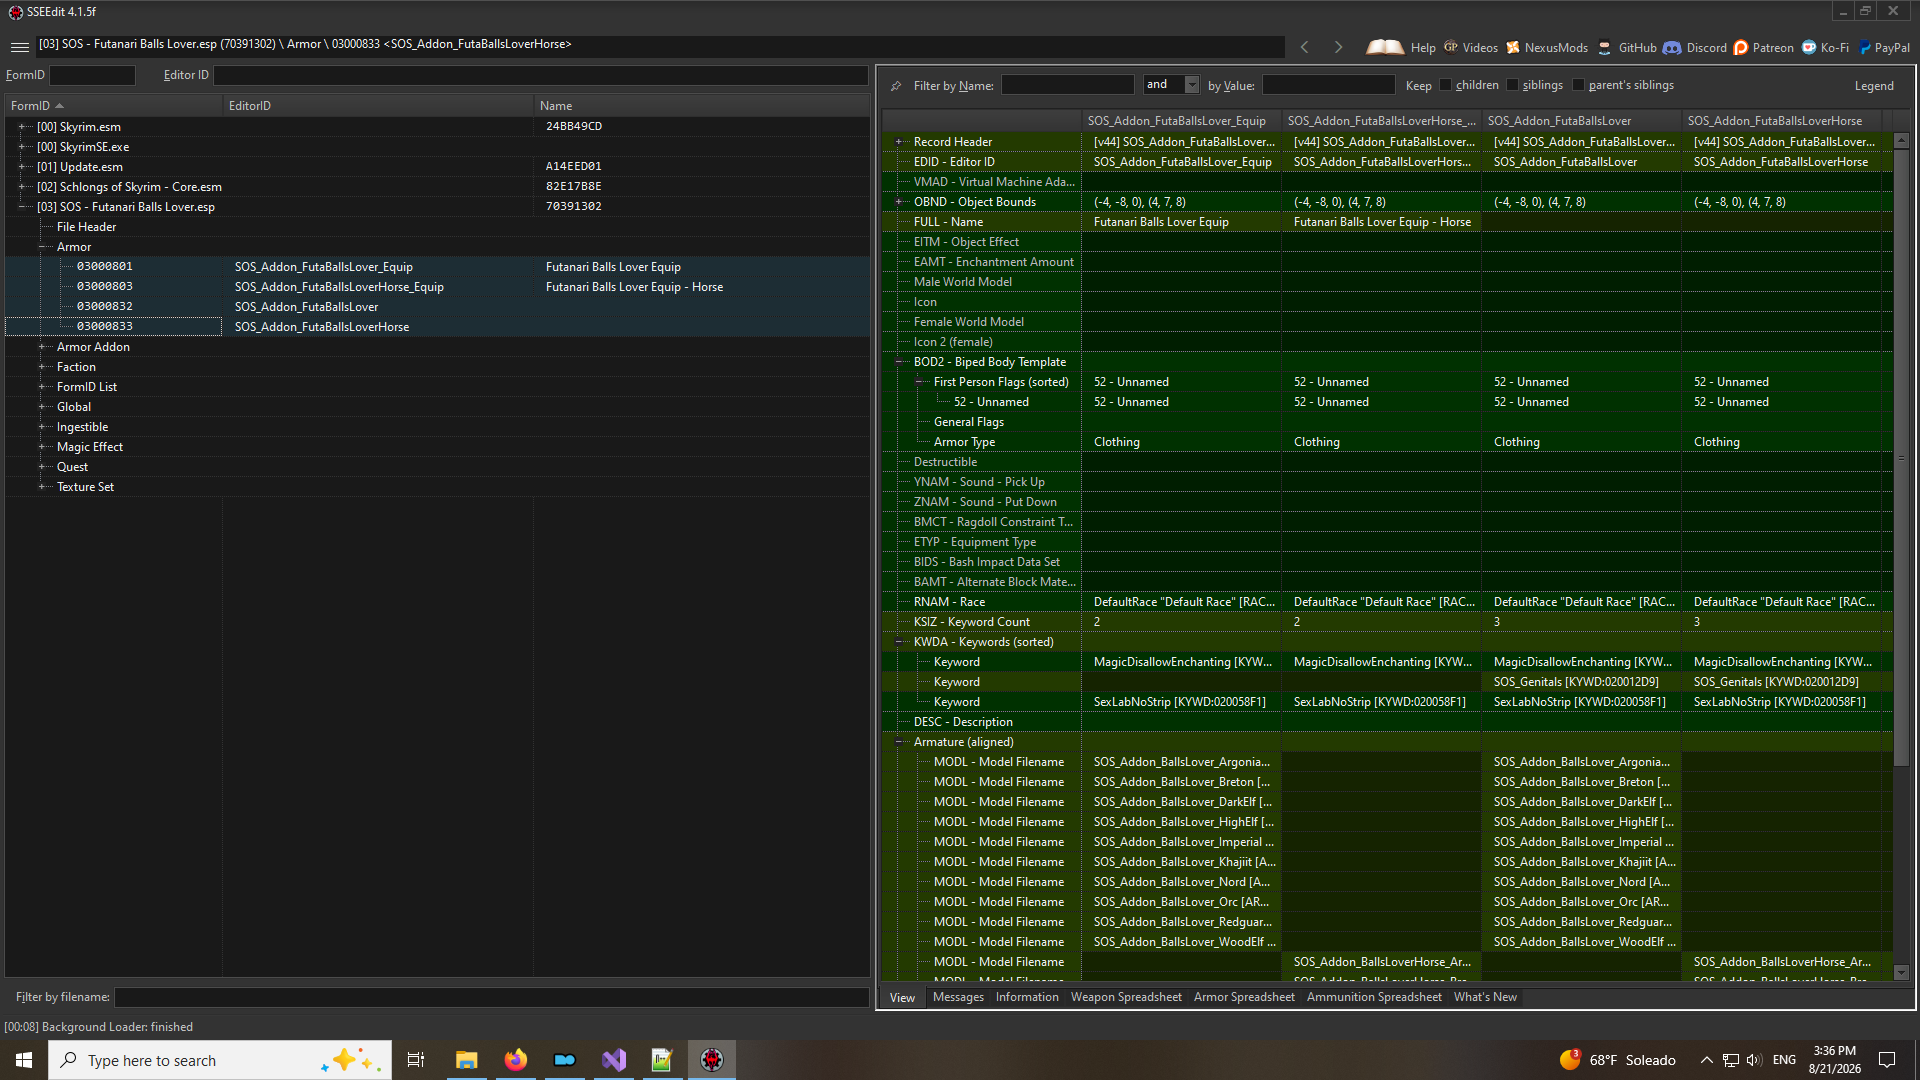
Task: Open File Explorer from the taskbar
Action: pyautogui.click(x=466, y=1060)
